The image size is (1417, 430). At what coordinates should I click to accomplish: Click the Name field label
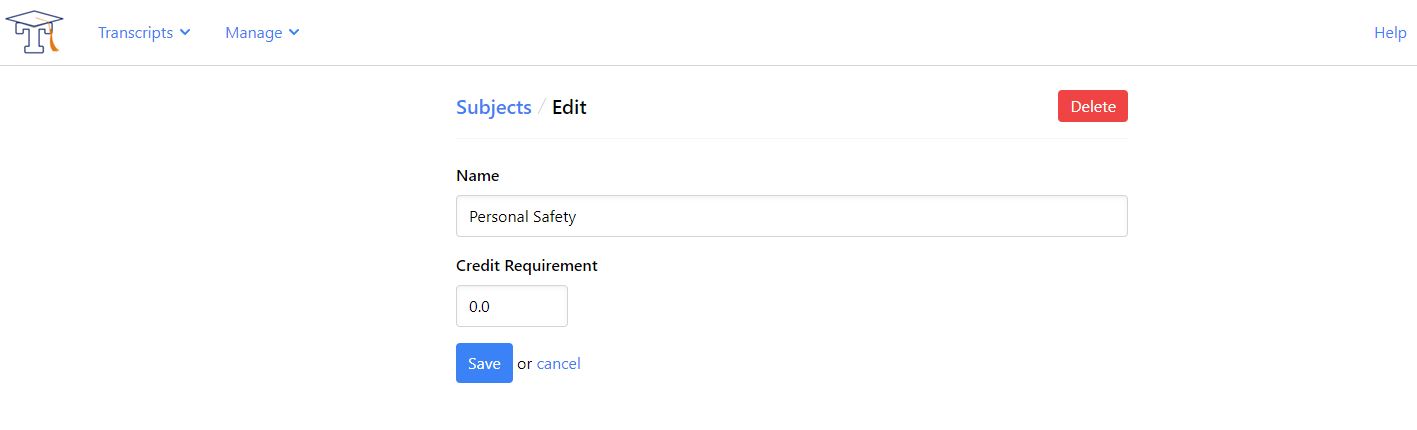[x=477, y=175]
